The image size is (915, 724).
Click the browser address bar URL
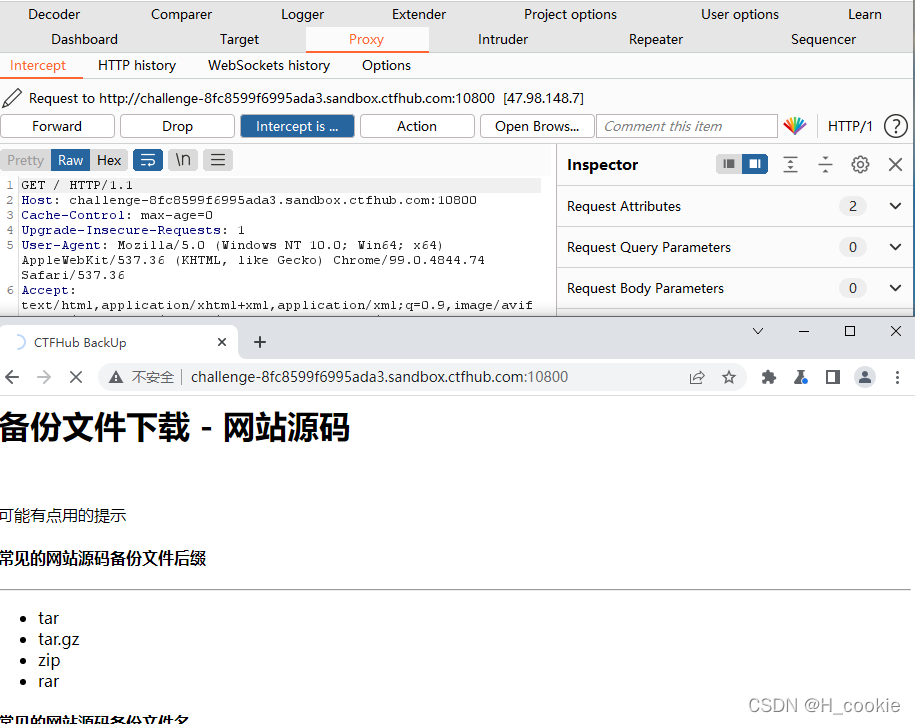pos(379,377)
